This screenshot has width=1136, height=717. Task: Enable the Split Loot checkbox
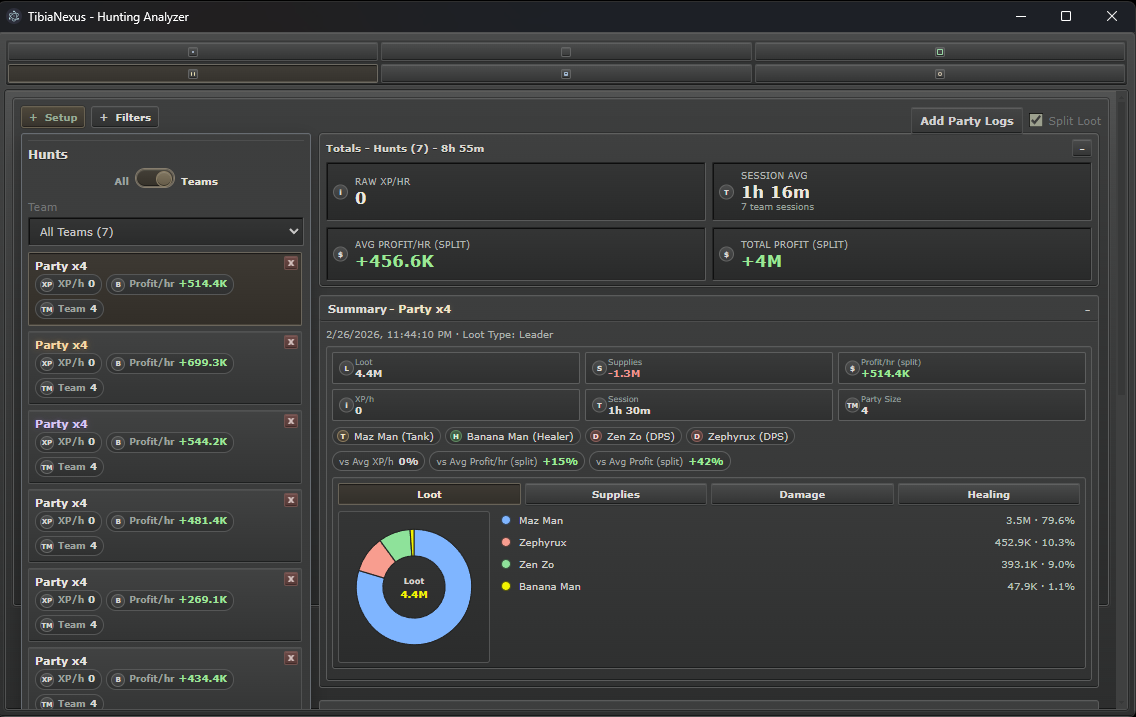pyautogui.click(x=1036, y=120)
